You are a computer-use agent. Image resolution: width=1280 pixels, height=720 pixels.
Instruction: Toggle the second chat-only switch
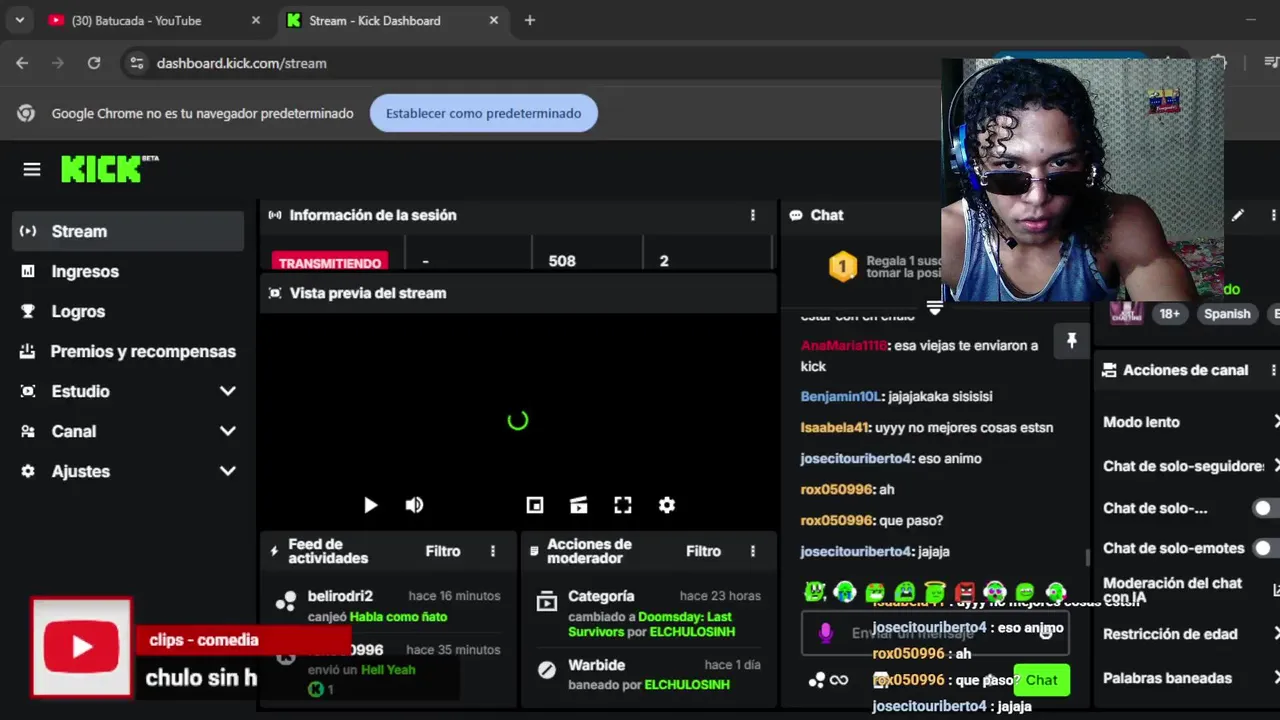coord(1266,508)
